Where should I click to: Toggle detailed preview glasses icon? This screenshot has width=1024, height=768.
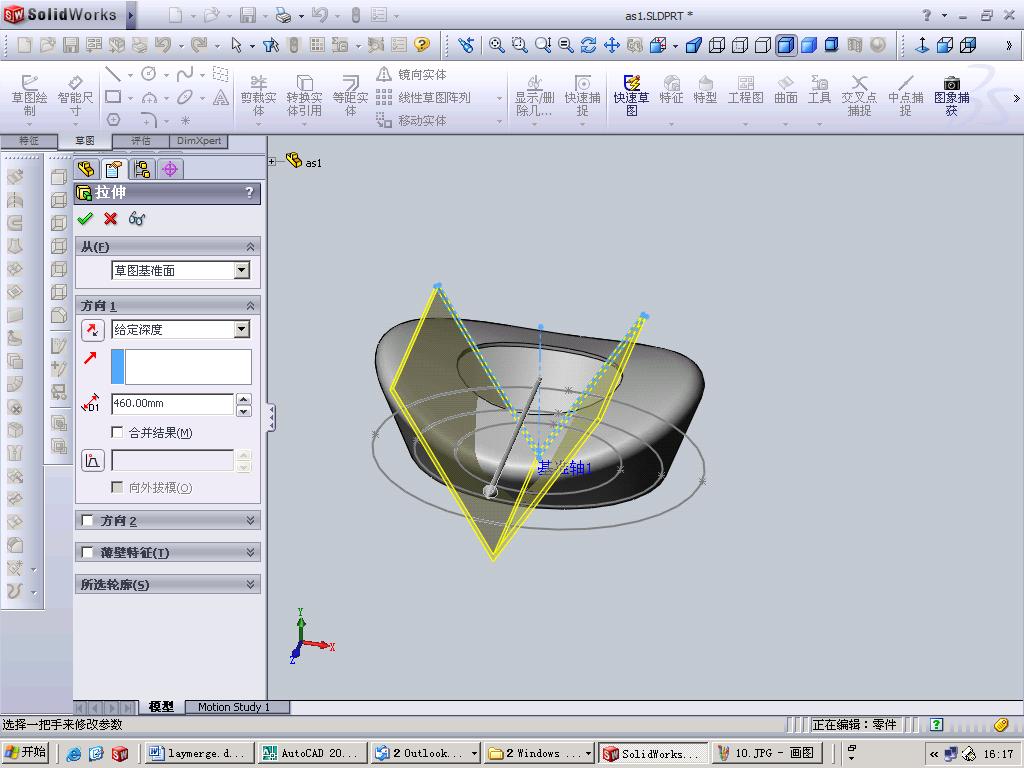(x=136, y=219)
